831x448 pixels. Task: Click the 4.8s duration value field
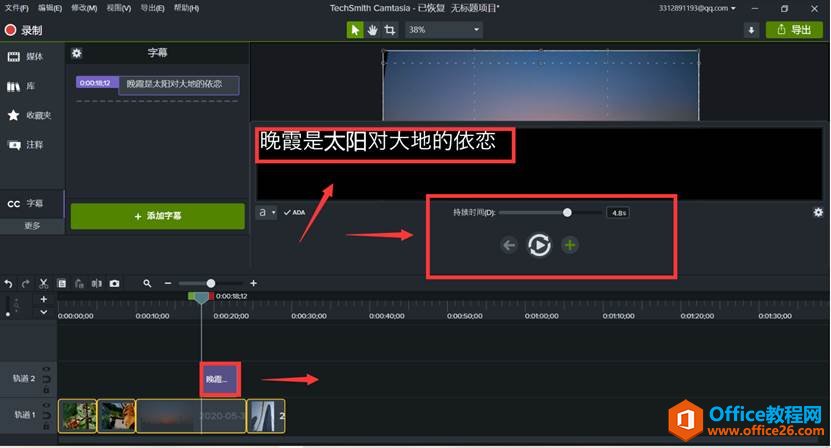pos(618,213)
